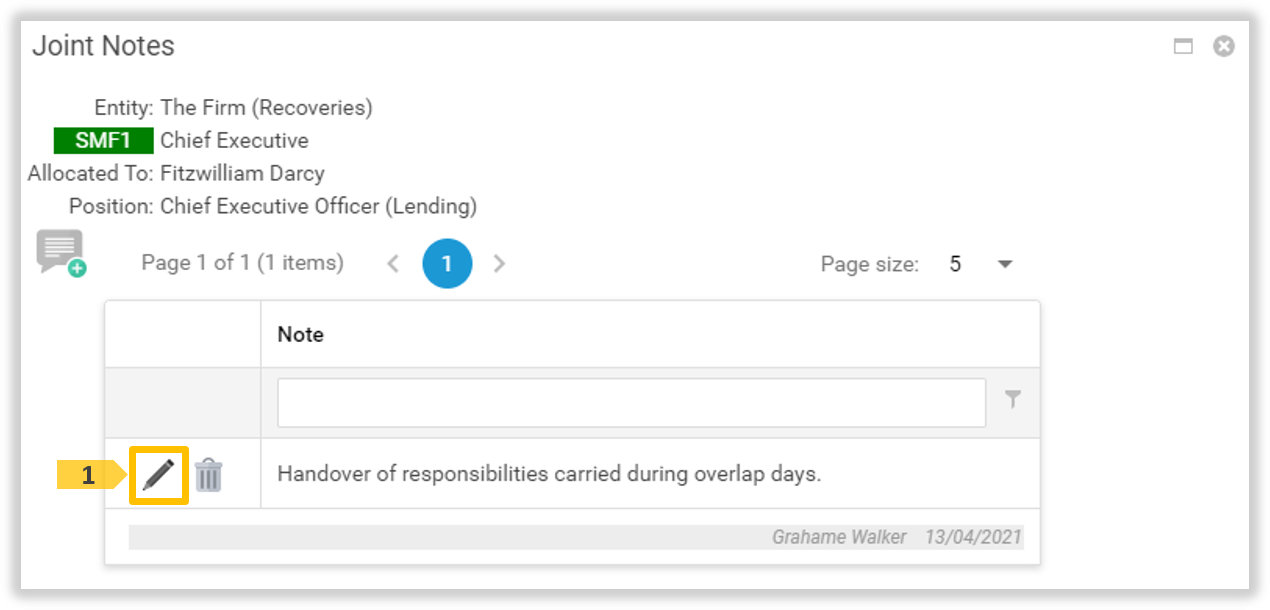Click the green SMF1 badge
Screen dimensions: 1270x610
(x=103, y=140)
